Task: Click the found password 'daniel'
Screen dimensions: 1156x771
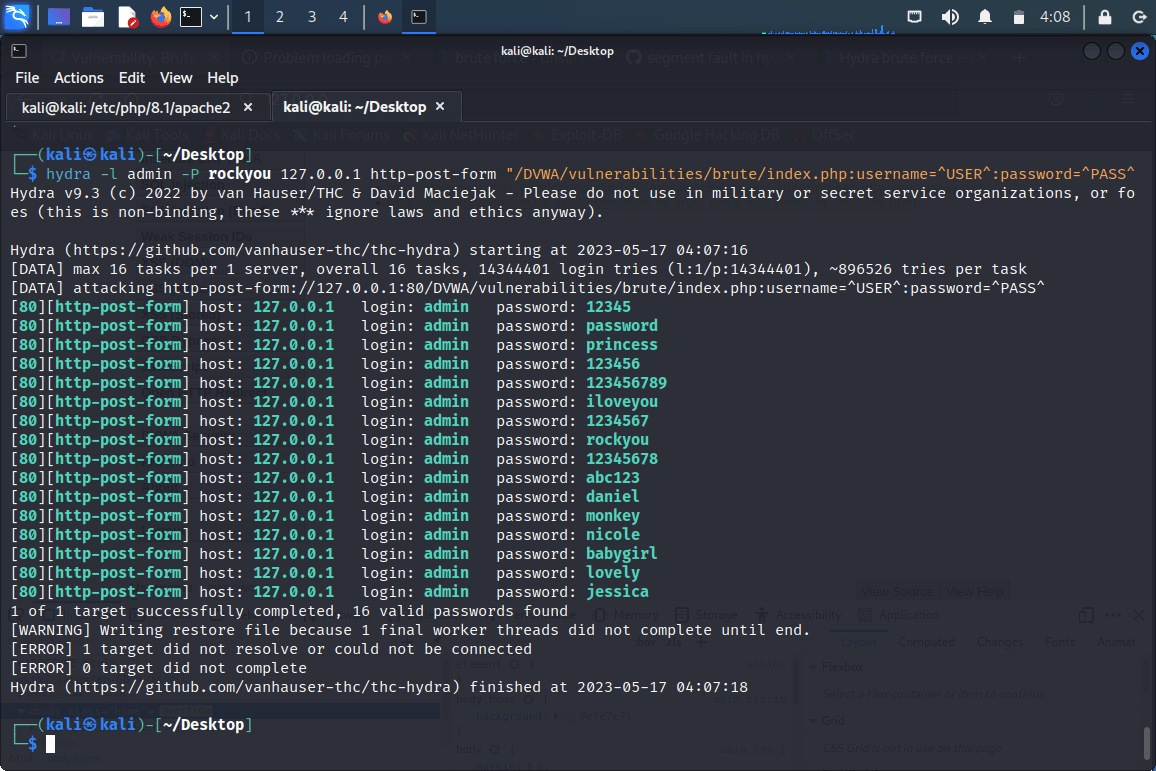Action: pyautogui.click(x=613, y=497)
